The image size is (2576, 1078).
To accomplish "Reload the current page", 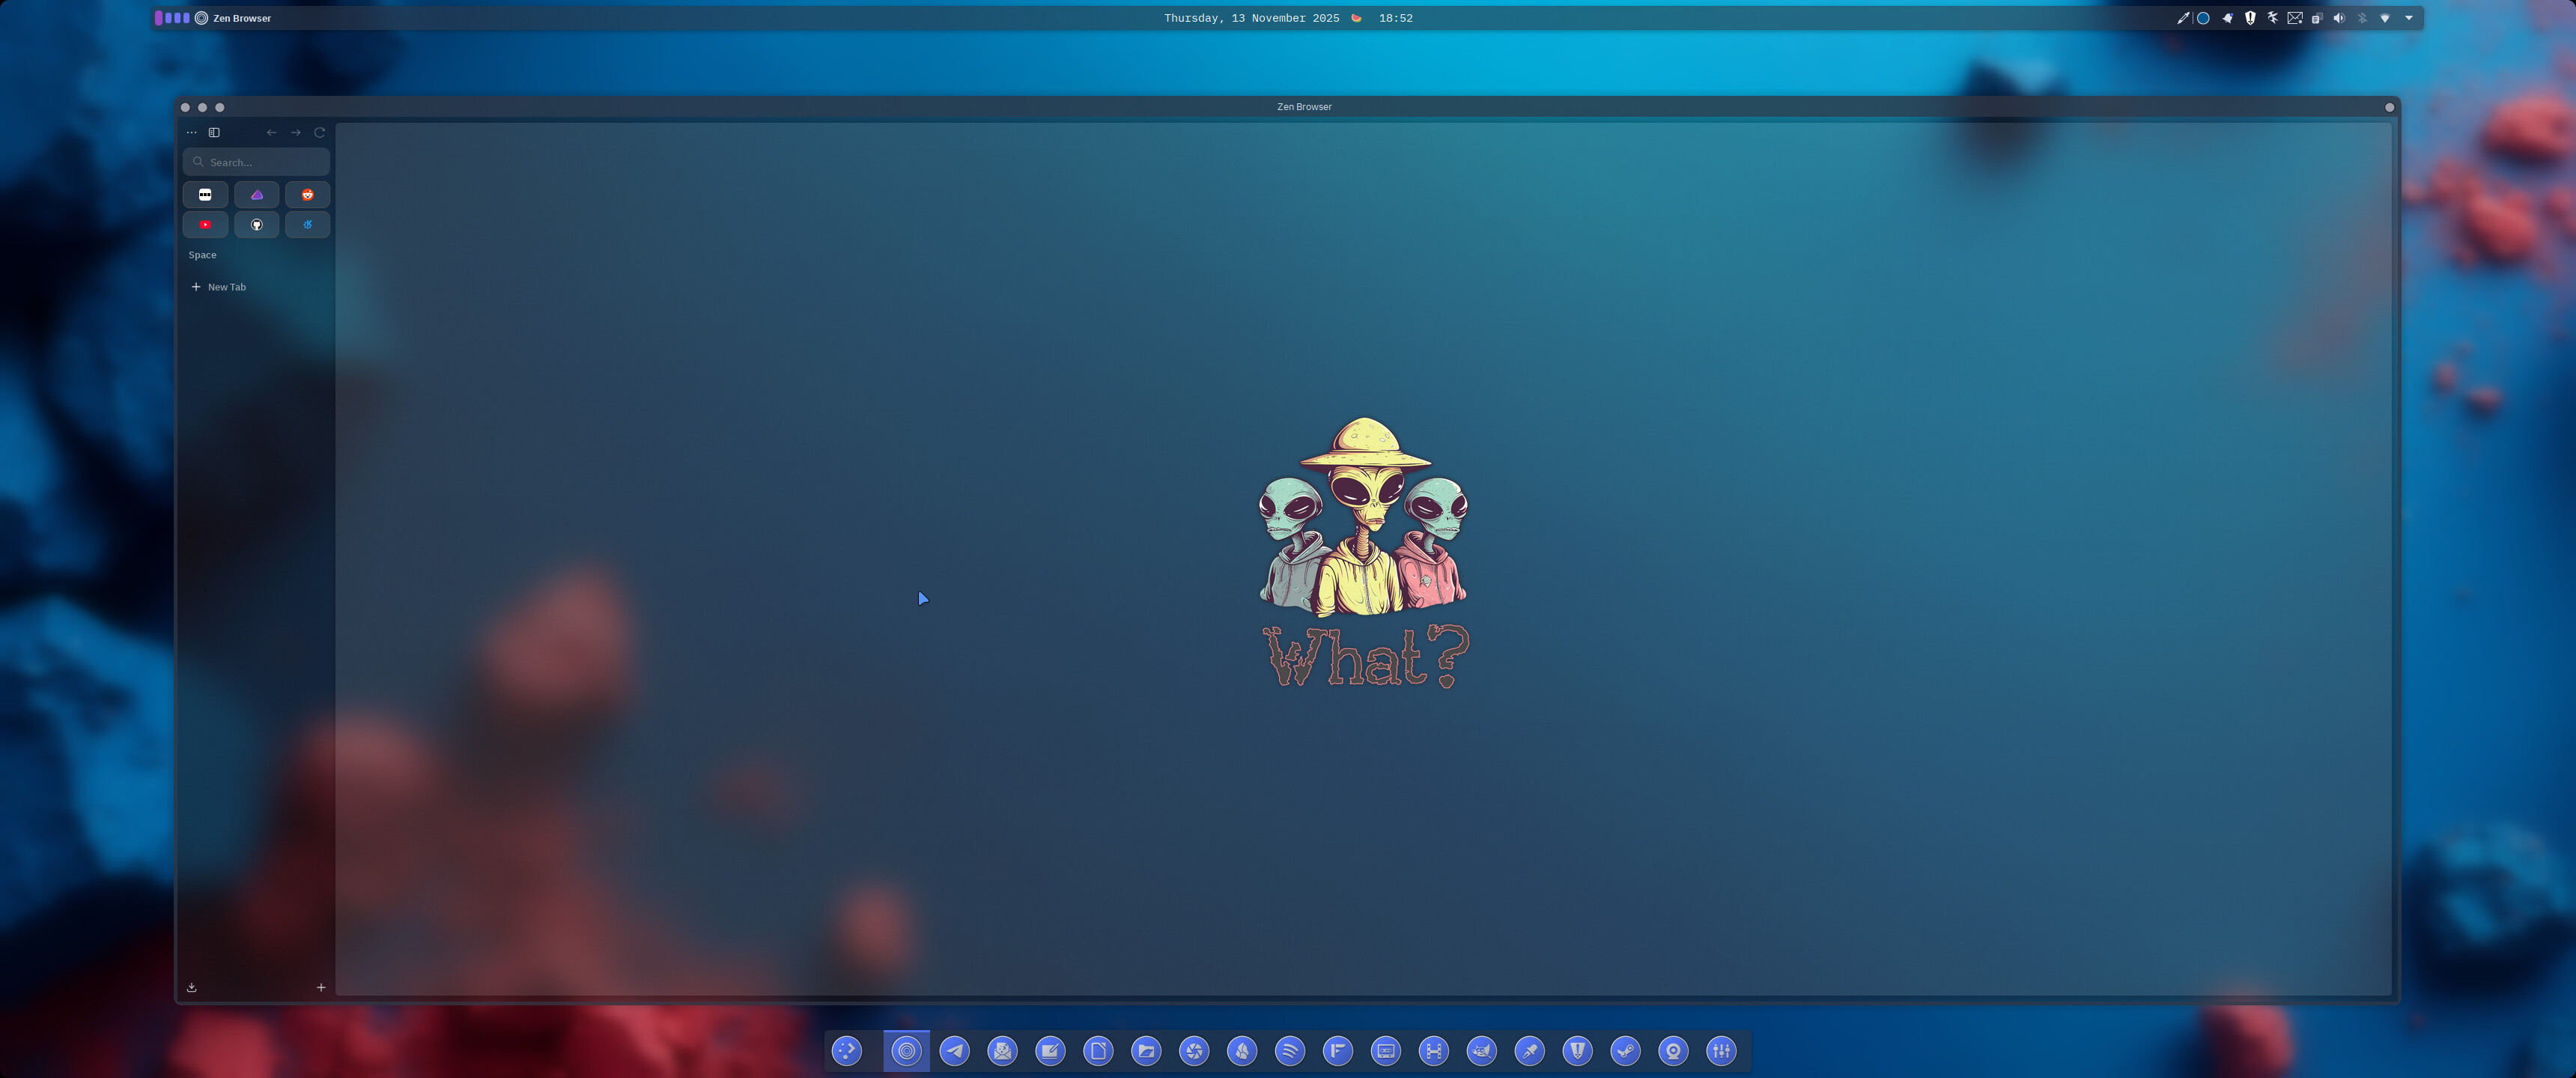I will [x=320, y=132].
